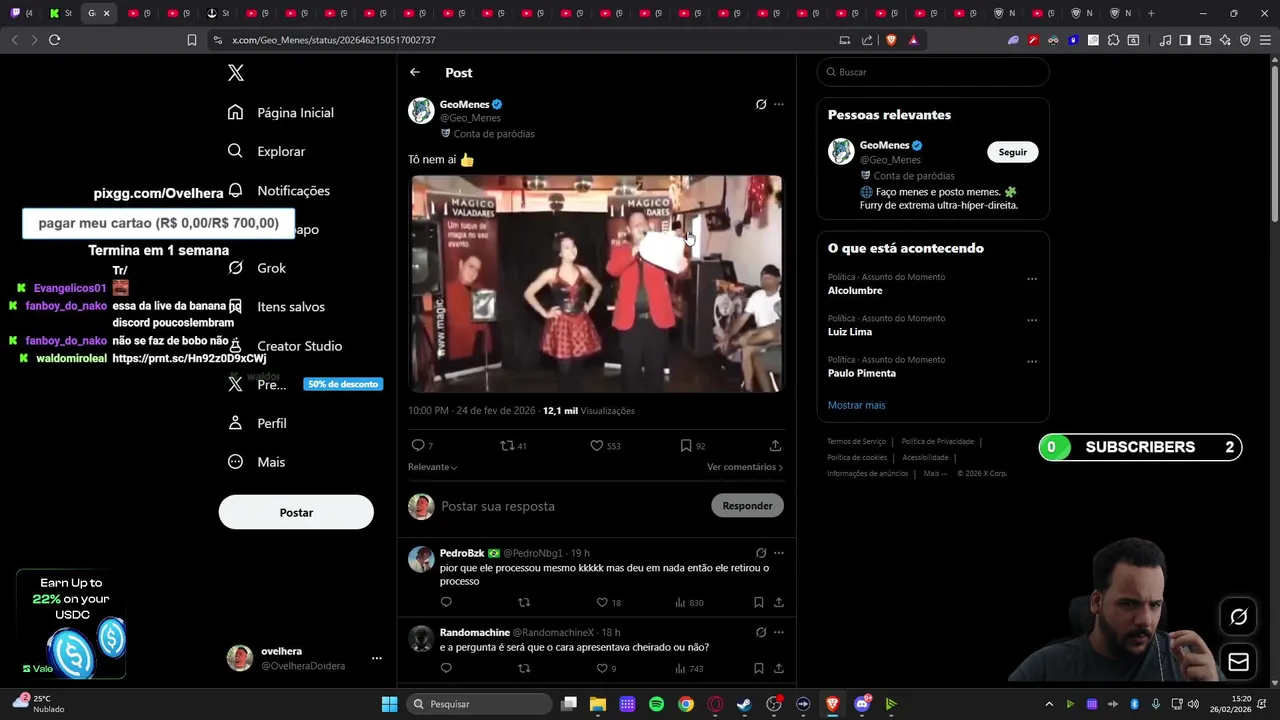The width and height of the screenshot is (1280, 720).
Task: Reply to PedroBzk's comment
Action: [x=446, y=602]
